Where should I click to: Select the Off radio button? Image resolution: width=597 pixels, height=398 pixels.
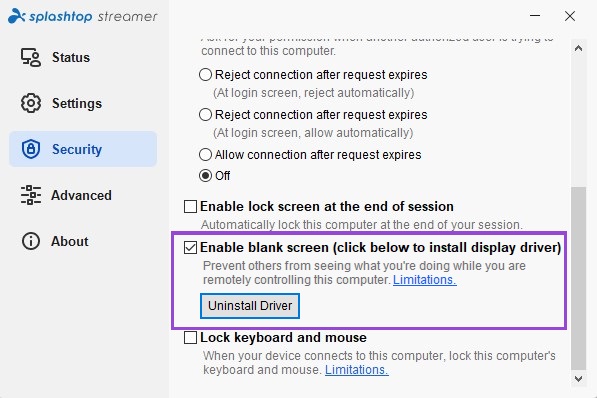pyautogui.click(x=205, y=176)
